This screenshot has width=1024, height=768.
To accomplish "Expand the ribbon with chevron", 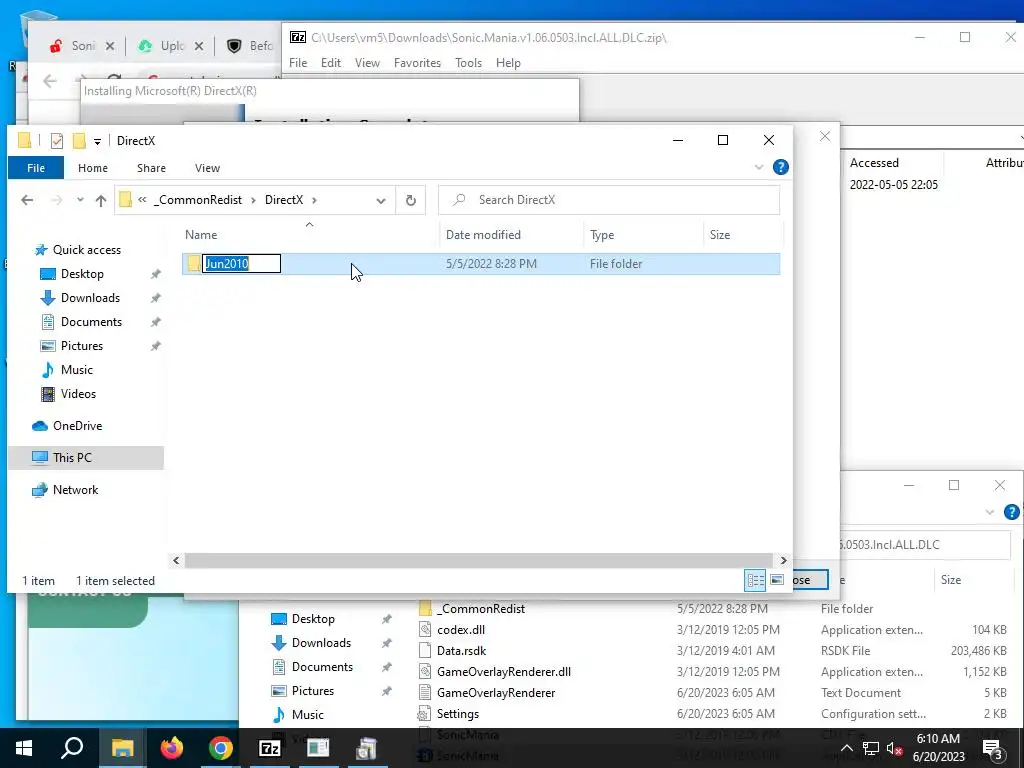I will point(759,168).
